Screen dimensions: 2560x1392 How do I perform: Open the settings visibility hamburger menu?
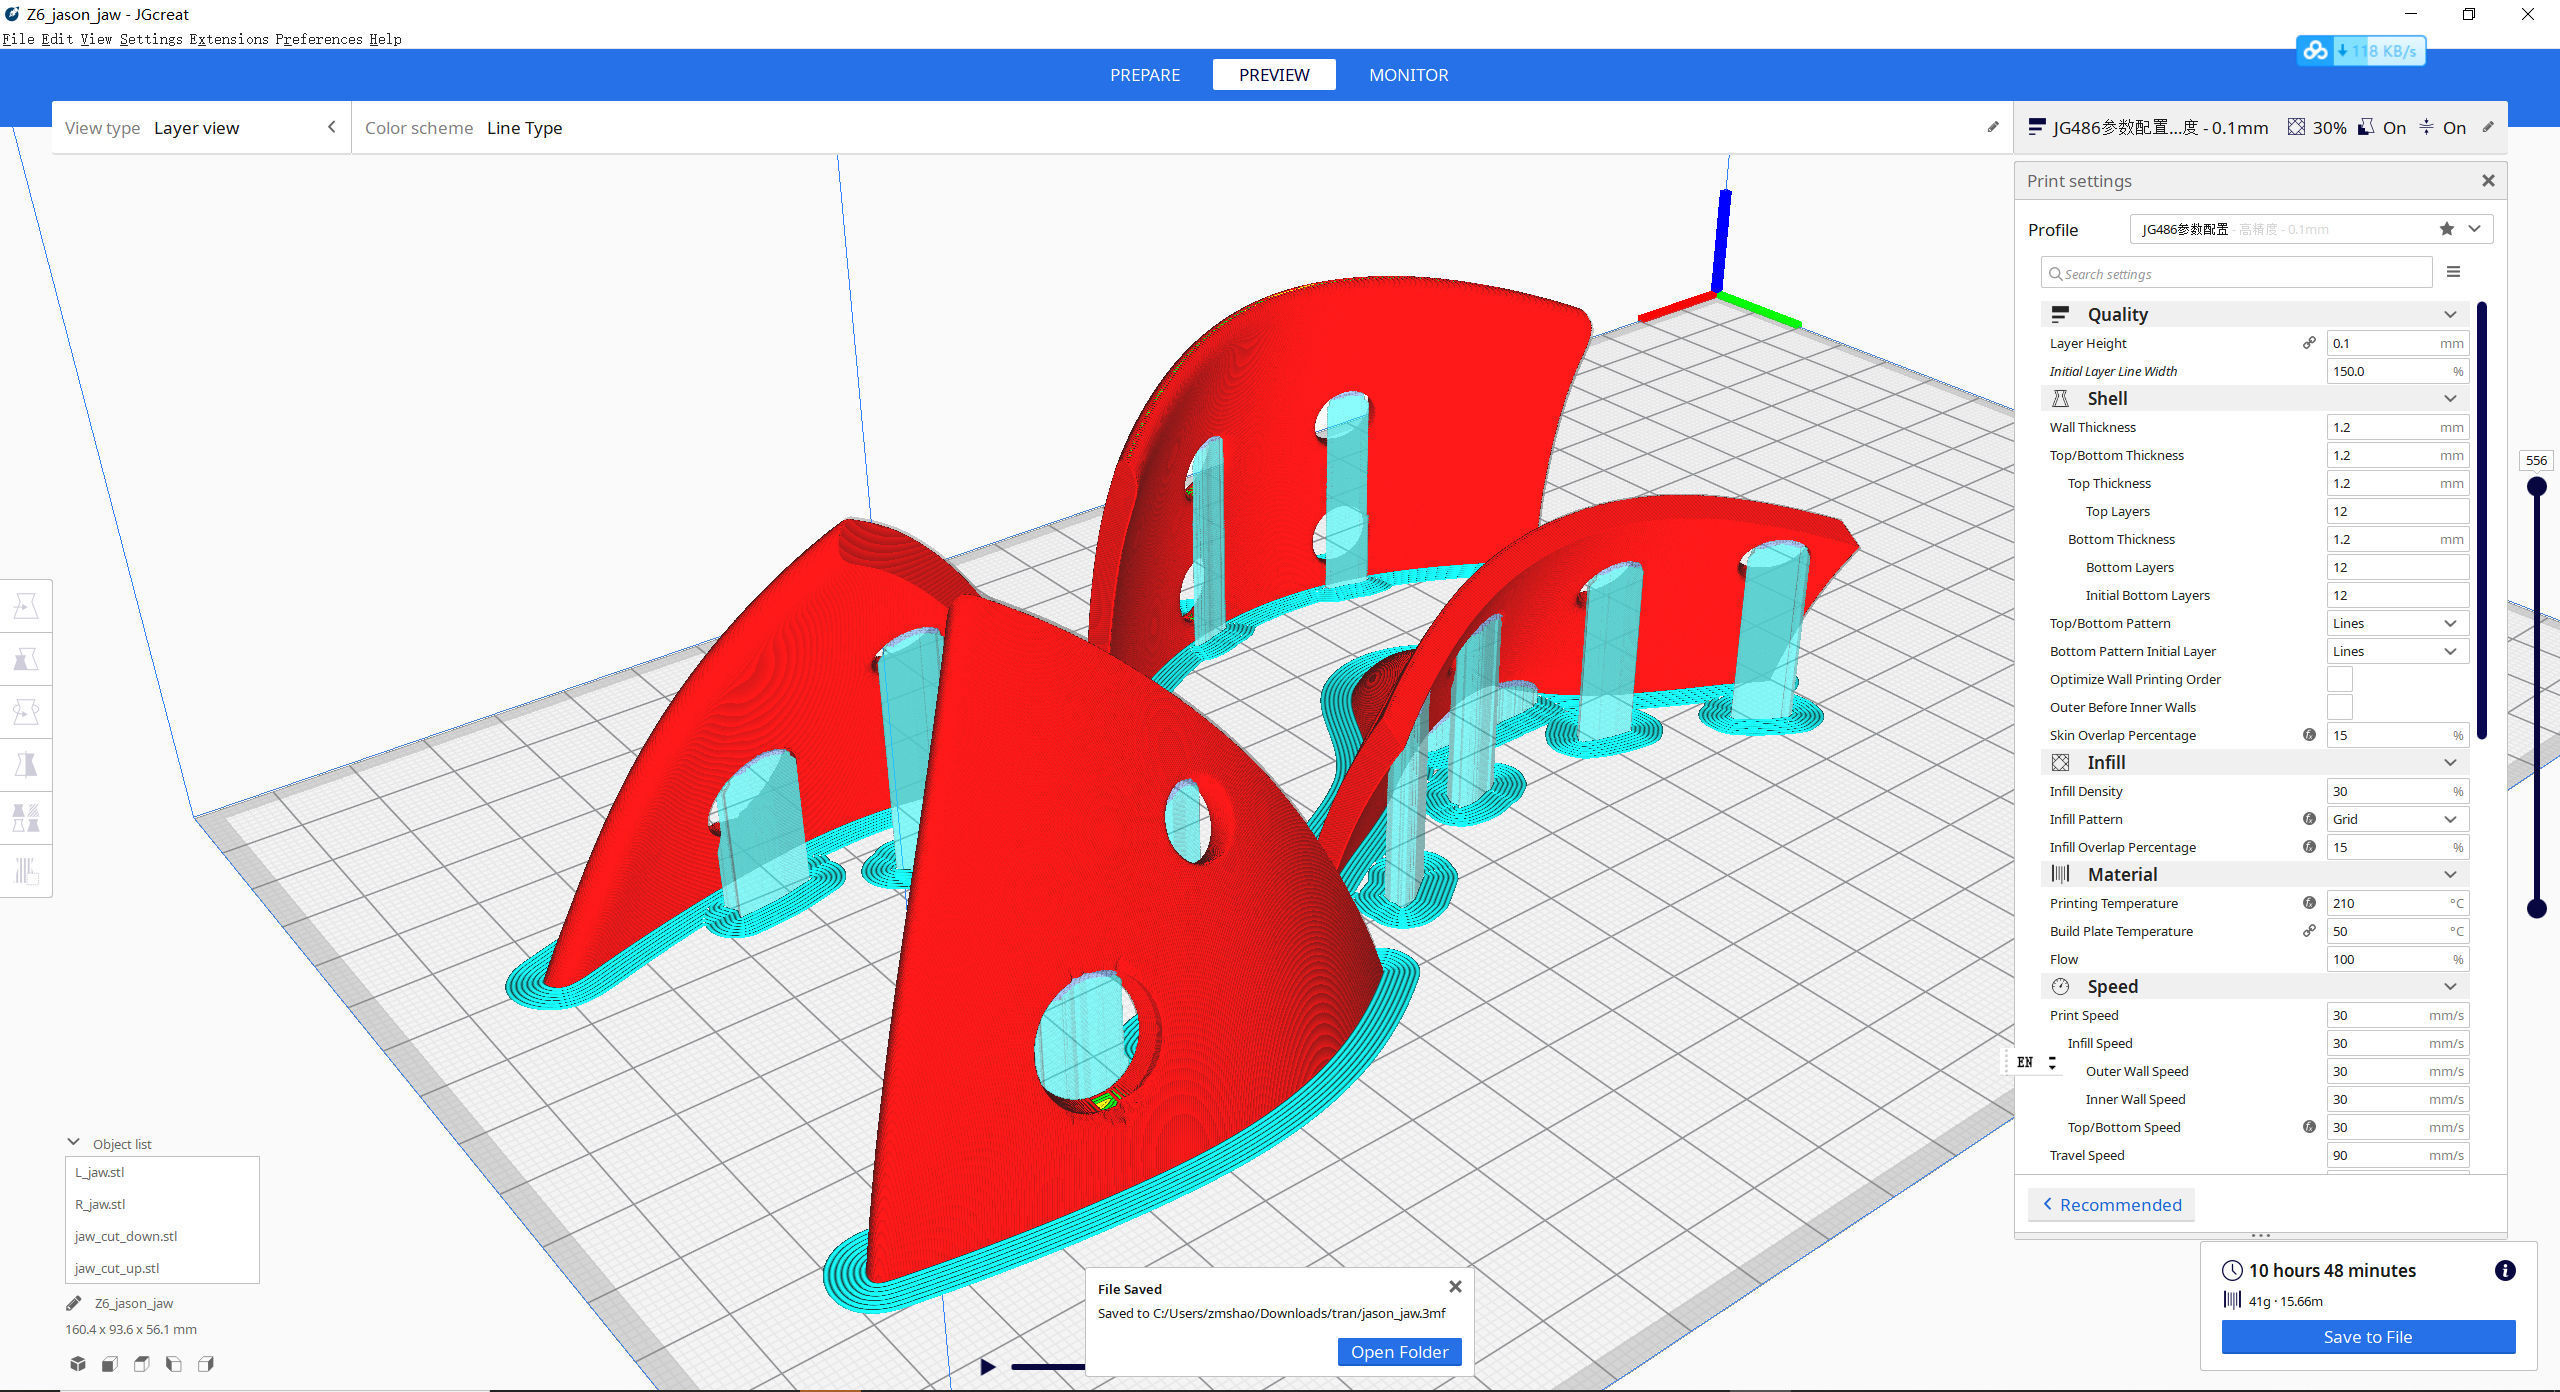[2453, 272]
